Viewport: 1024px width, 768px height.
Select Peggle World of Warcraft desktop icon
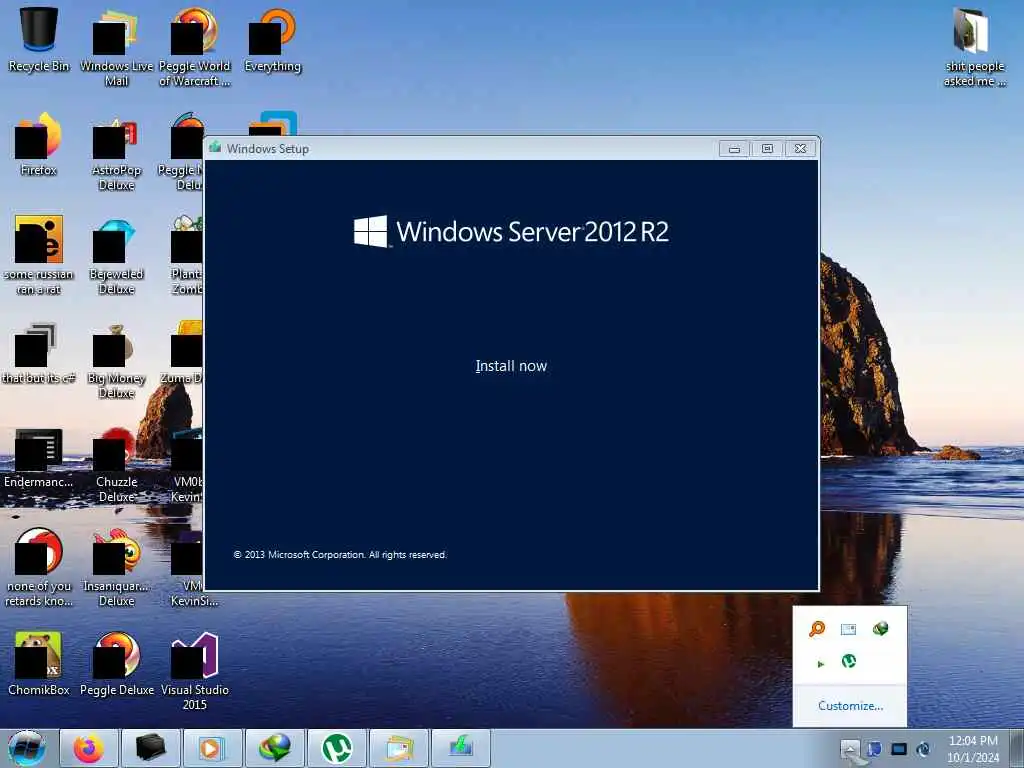pos(195,46)
